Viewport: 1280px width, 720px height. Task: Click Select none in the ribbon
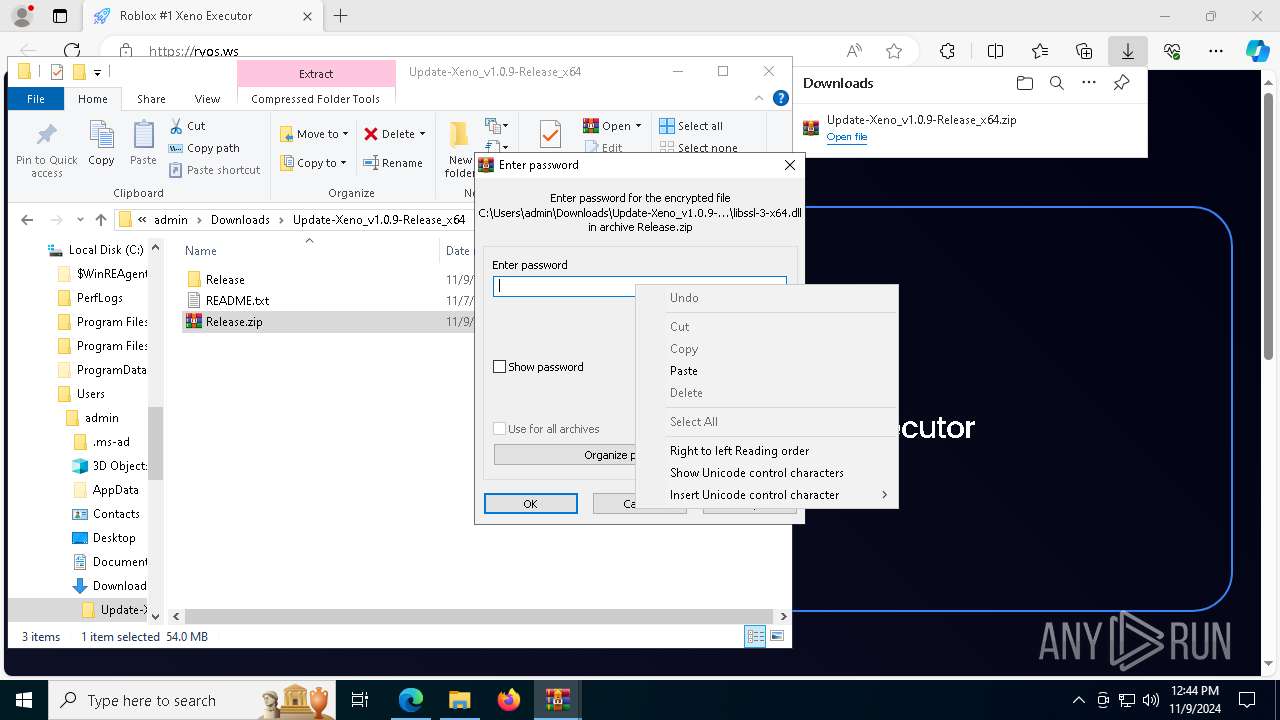698,148
